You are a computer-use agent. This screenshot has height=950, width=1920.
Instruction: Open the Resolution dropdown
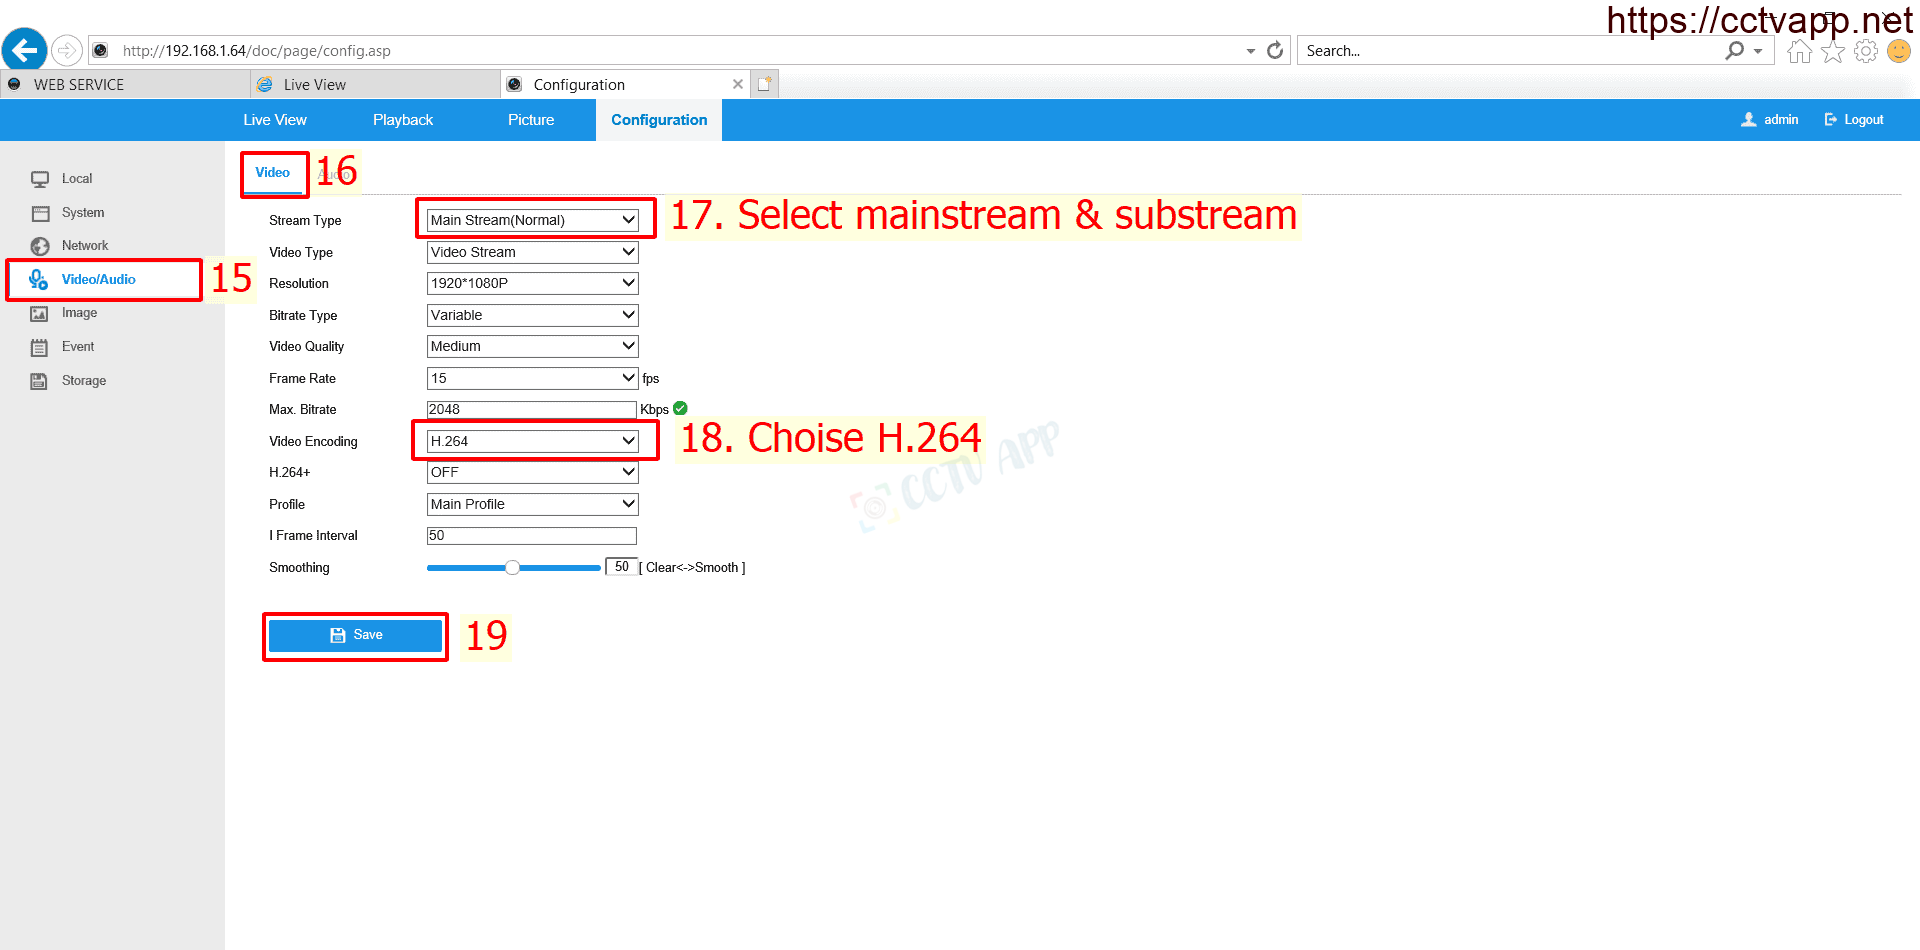tap(532, 283)
